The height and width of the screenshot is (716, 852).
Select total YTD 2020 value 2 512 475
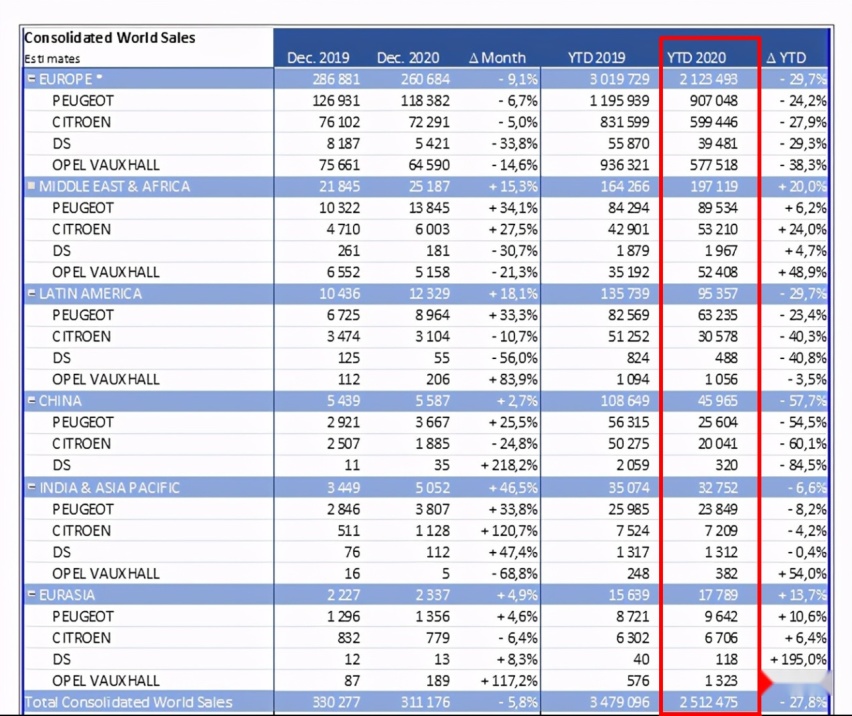708,702
